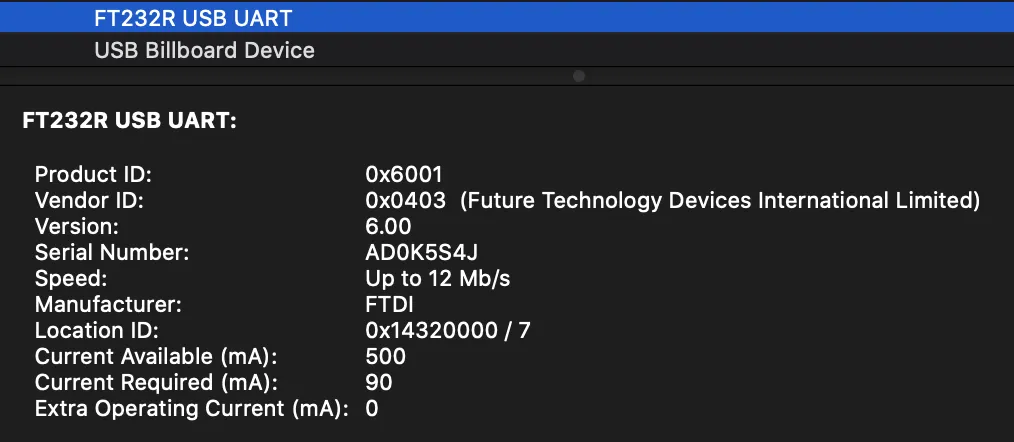Click the Extra Operating Current (mA) label
Screen dimensions: 1014x442
[192, 409]
